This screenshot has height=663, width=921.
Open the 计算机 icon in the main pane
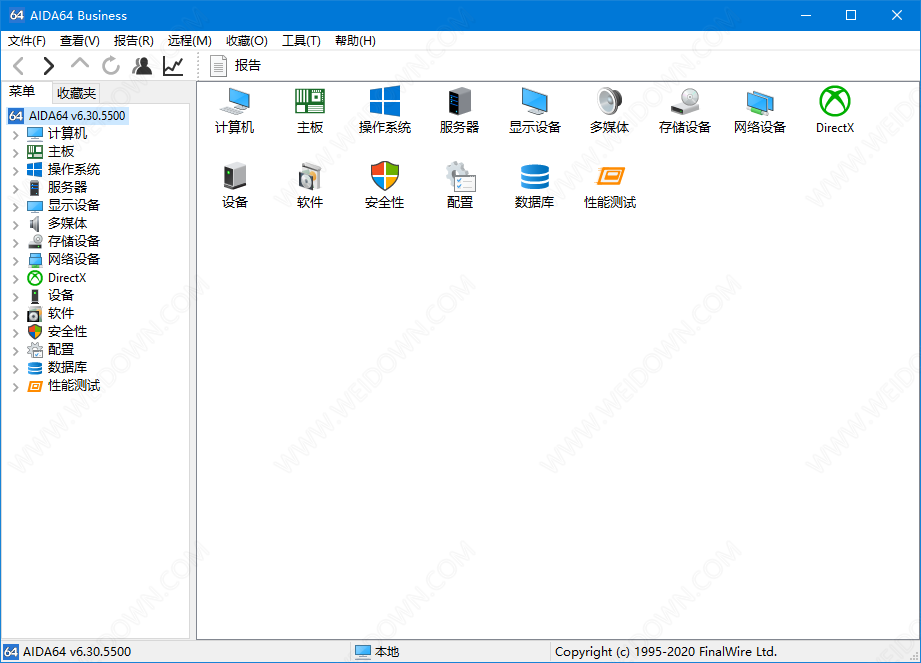tap(234, 102)
